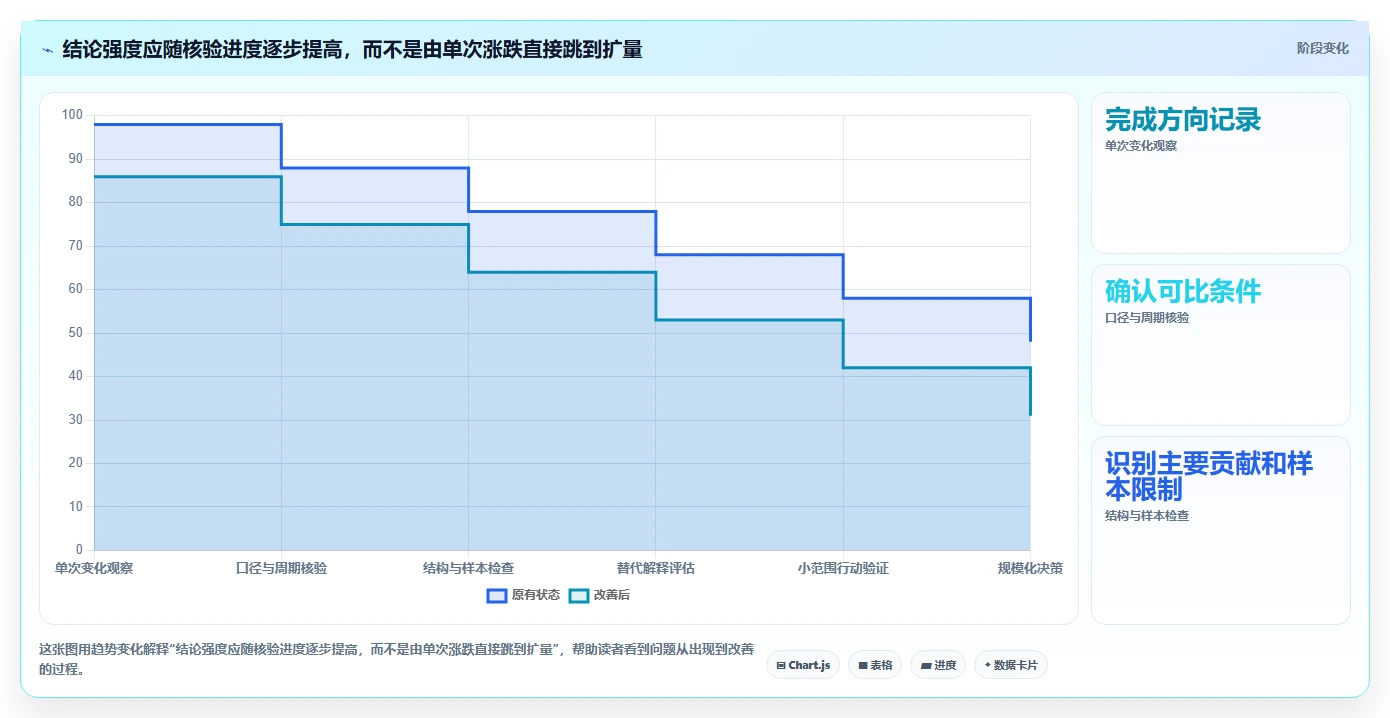This screenshot has height=718, width=1390.
Task: Click the chart title about 结论强度
Action: pos(352,49)
